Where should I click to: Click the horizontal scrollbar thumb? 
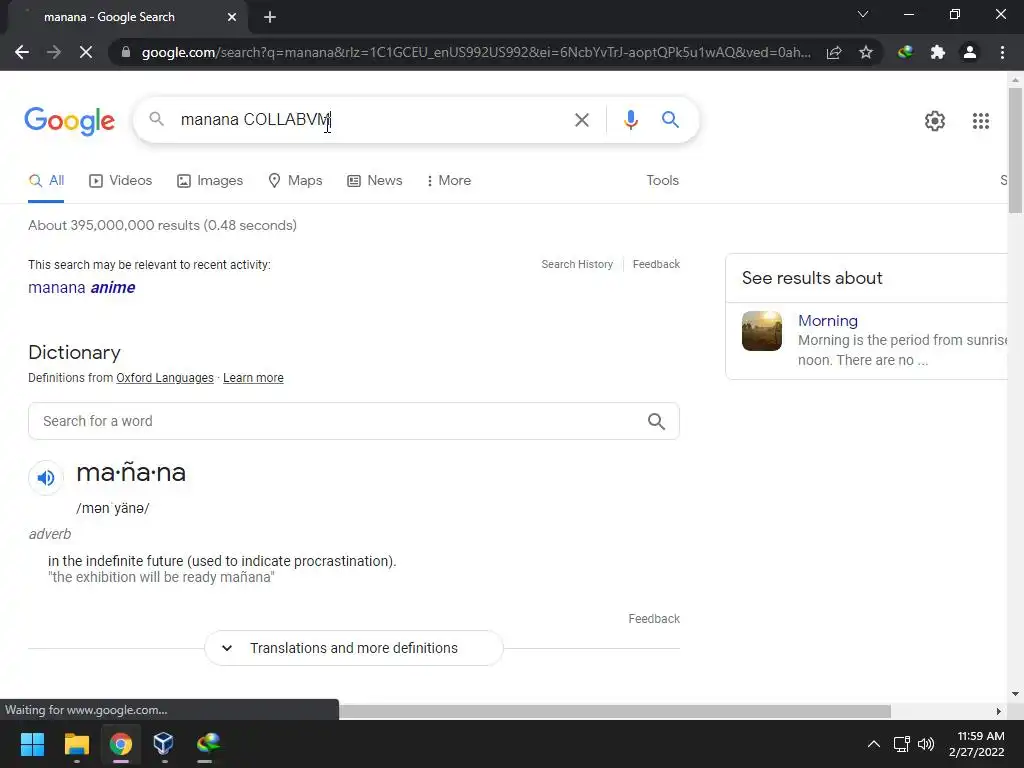tap(615, 711)
